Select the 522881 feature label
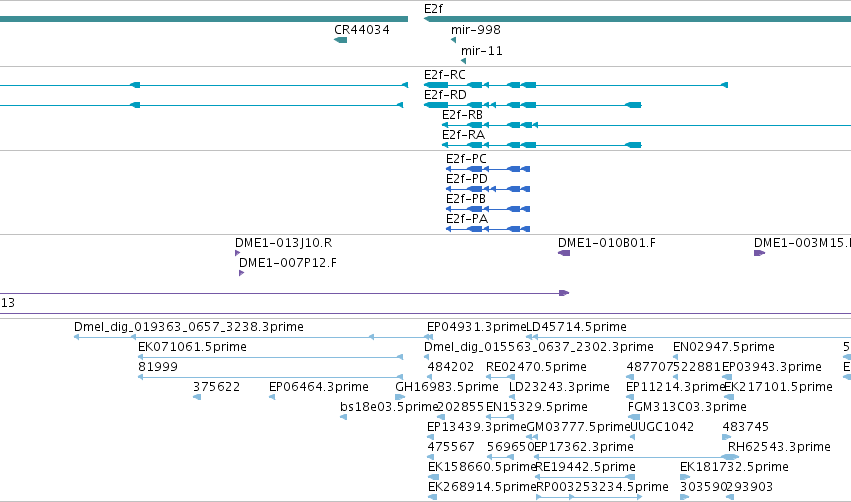The height and width of the screenshot is (502, 851). pos(697,367)
